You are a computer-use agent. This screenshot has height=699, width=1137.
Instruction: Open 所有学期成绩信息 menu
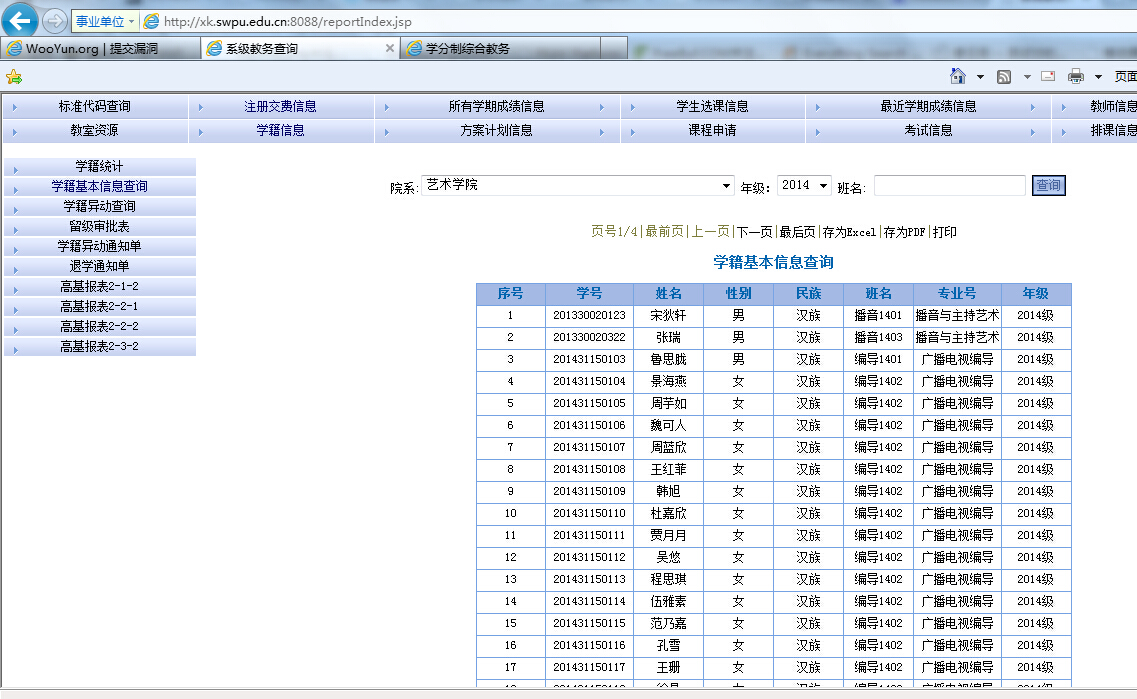point(497,107)
